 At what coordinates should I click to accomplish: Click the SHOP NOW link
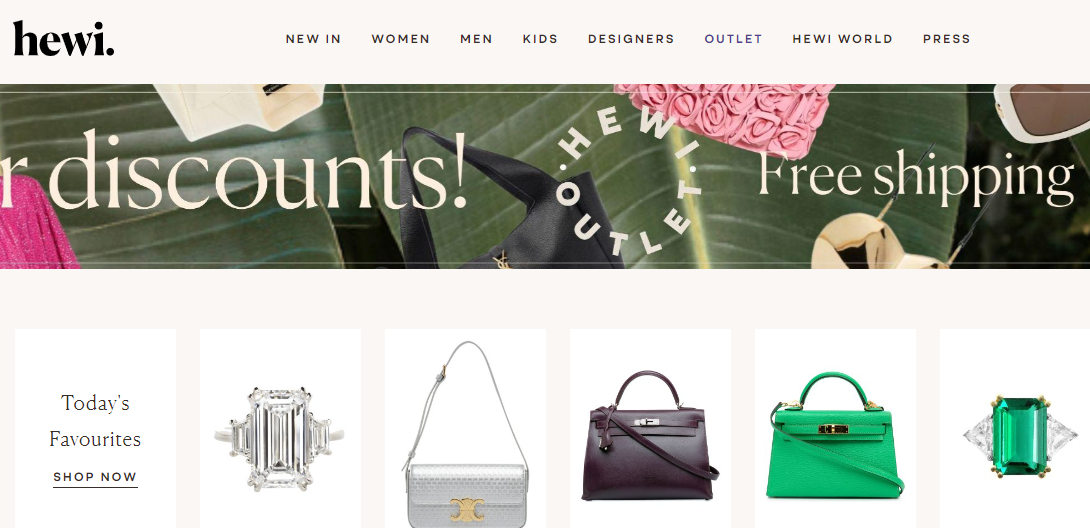click(95, 477)
